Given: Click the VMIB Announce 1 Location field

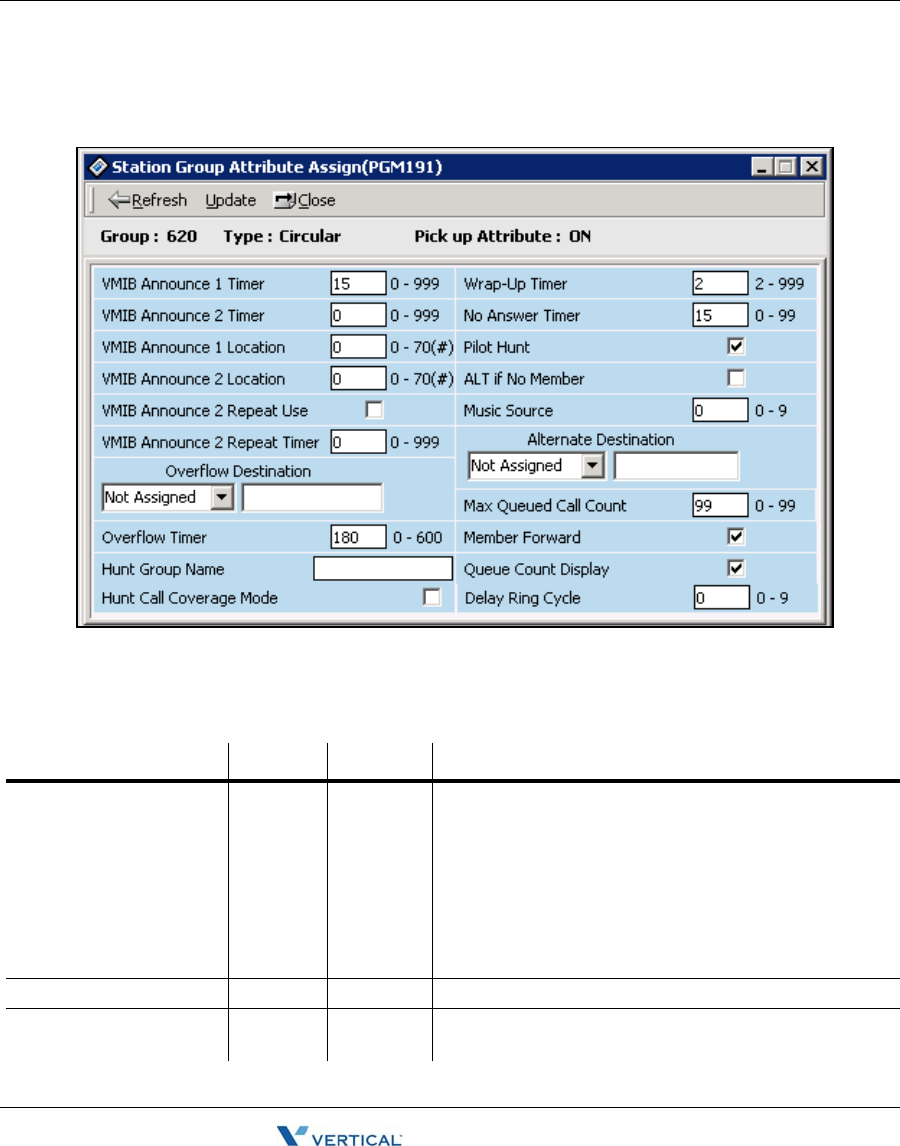Looking at the screenshot, I should [358, 346].
